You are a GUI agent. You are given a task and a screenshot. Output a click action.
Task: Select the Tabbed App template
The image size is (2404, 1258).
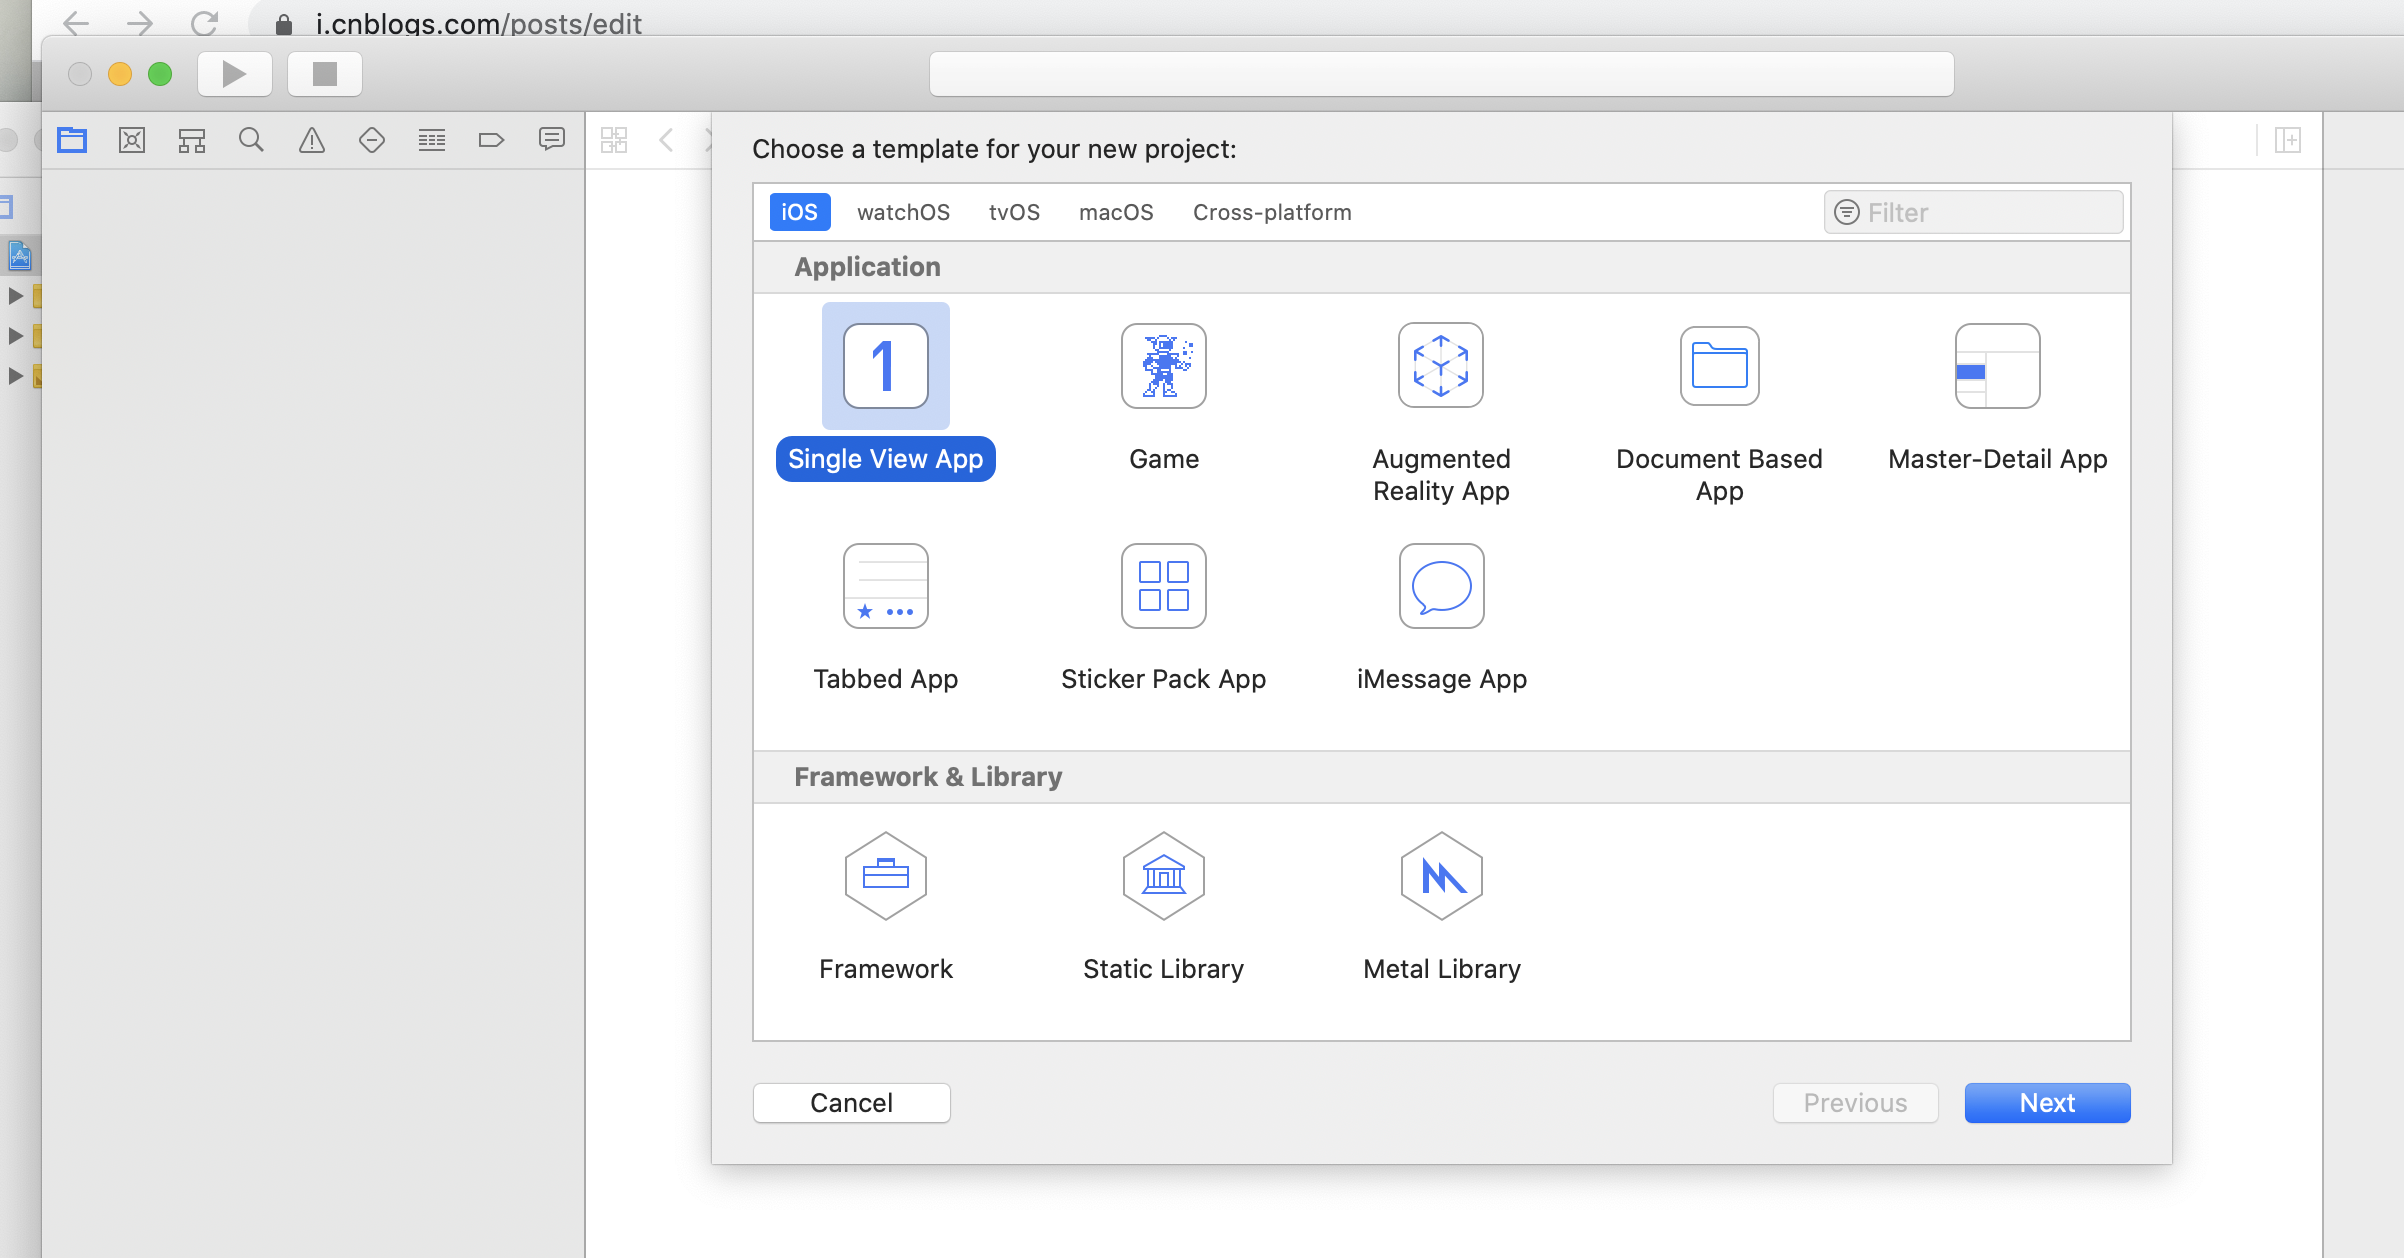(886, 586)
